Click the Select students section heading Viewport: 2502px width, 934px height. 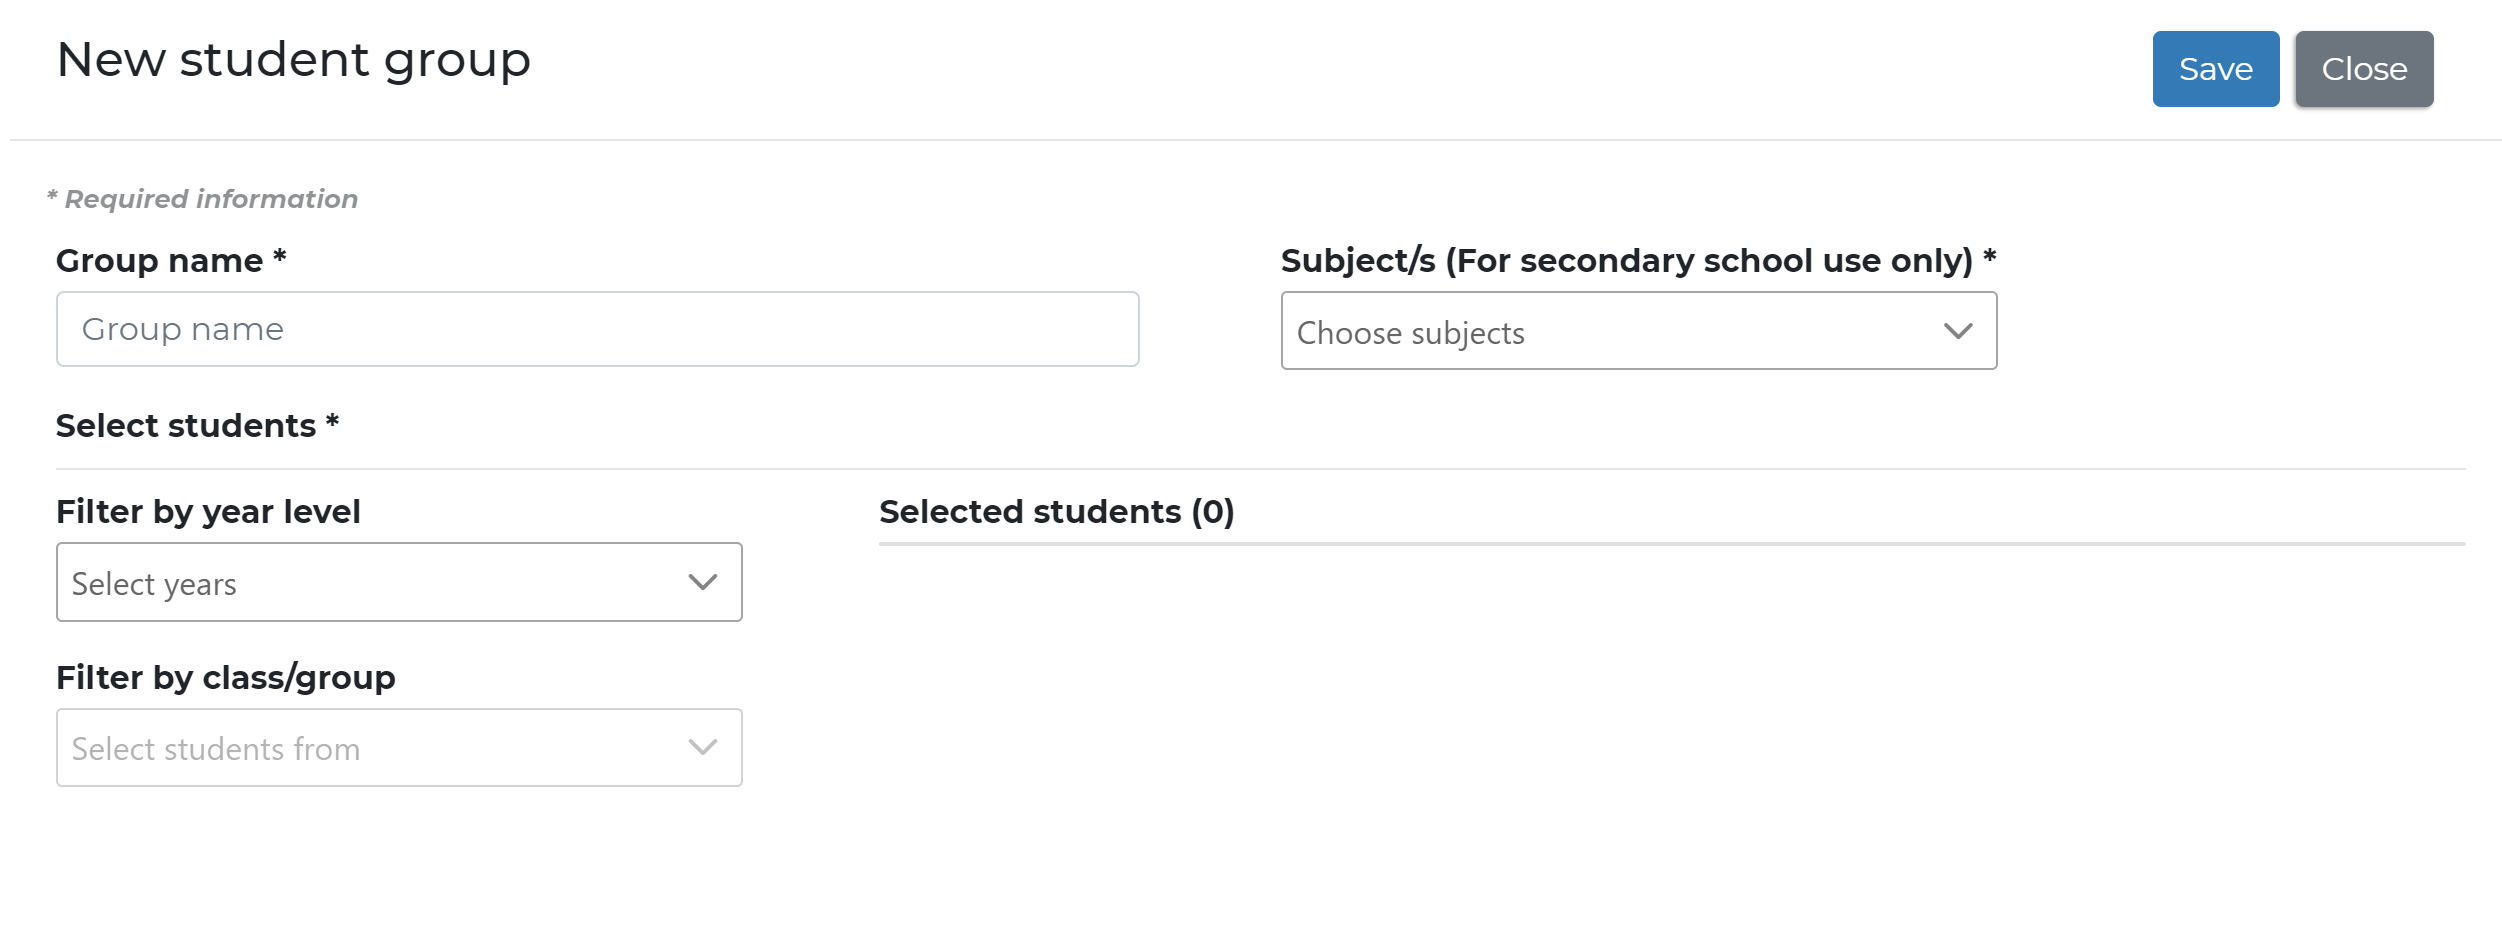(186, 426)
